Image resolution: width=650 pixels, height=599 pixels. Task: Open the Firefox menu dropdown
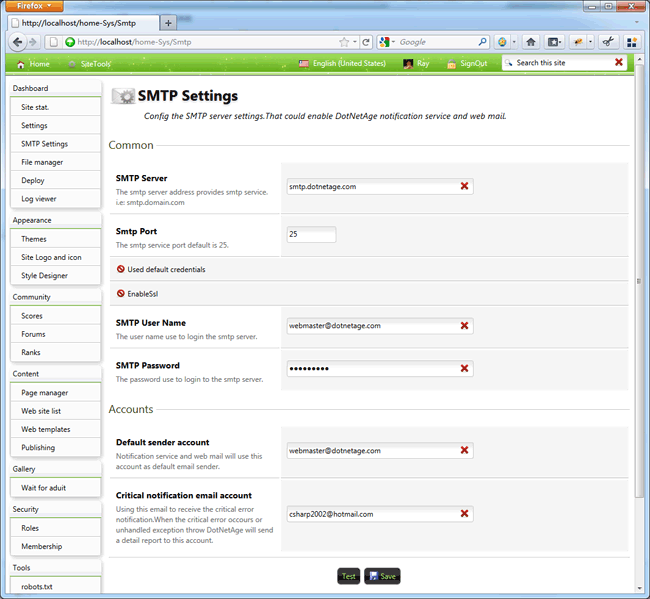pyautogui.click(x=34, y=6)
